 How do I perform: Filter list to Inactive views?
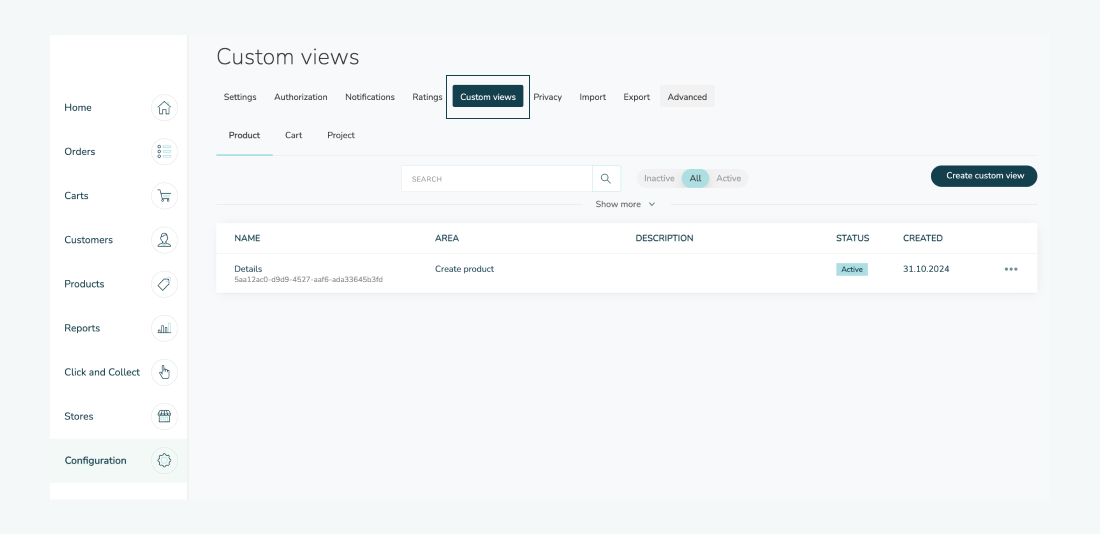(659, 178)
